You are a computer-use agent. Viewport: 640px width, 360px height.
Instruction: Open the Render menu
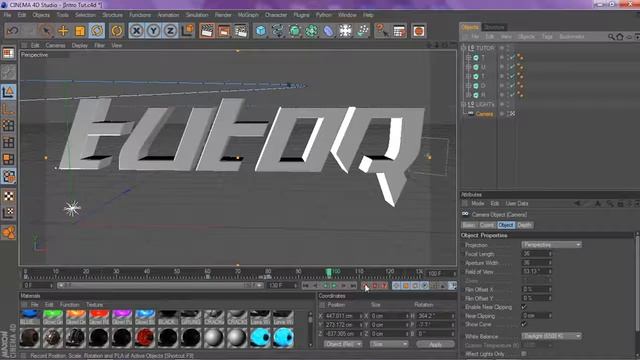click(223, 15)
